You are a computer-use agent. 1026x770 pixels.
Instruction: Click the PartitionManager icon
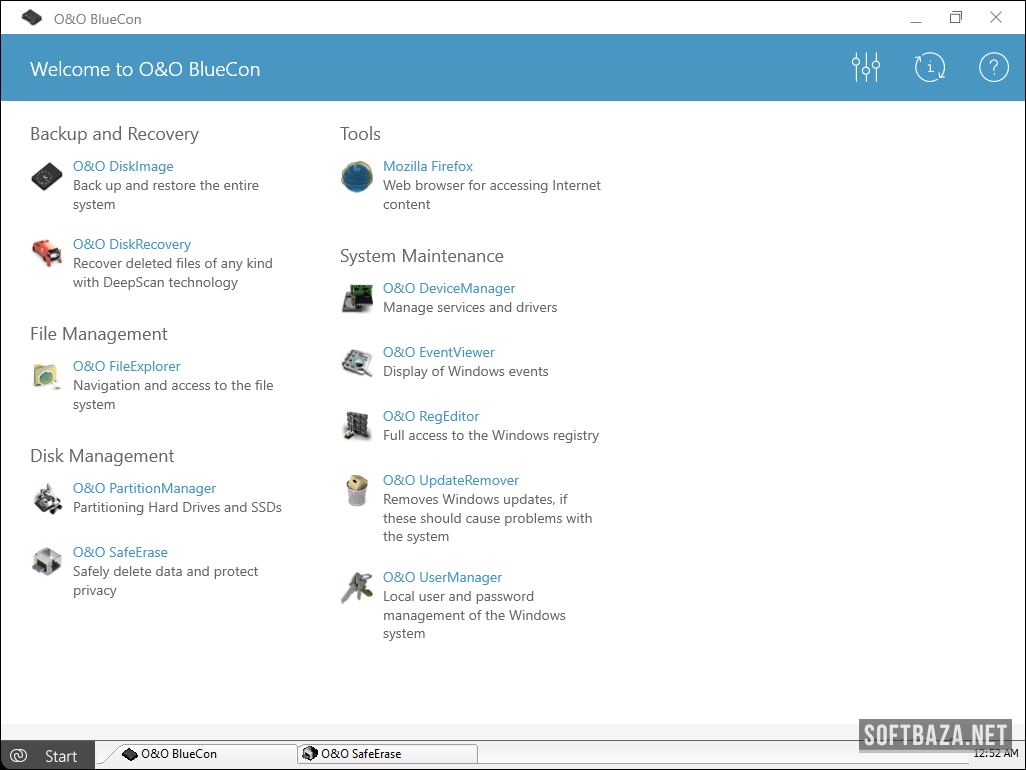coord(46,498)
